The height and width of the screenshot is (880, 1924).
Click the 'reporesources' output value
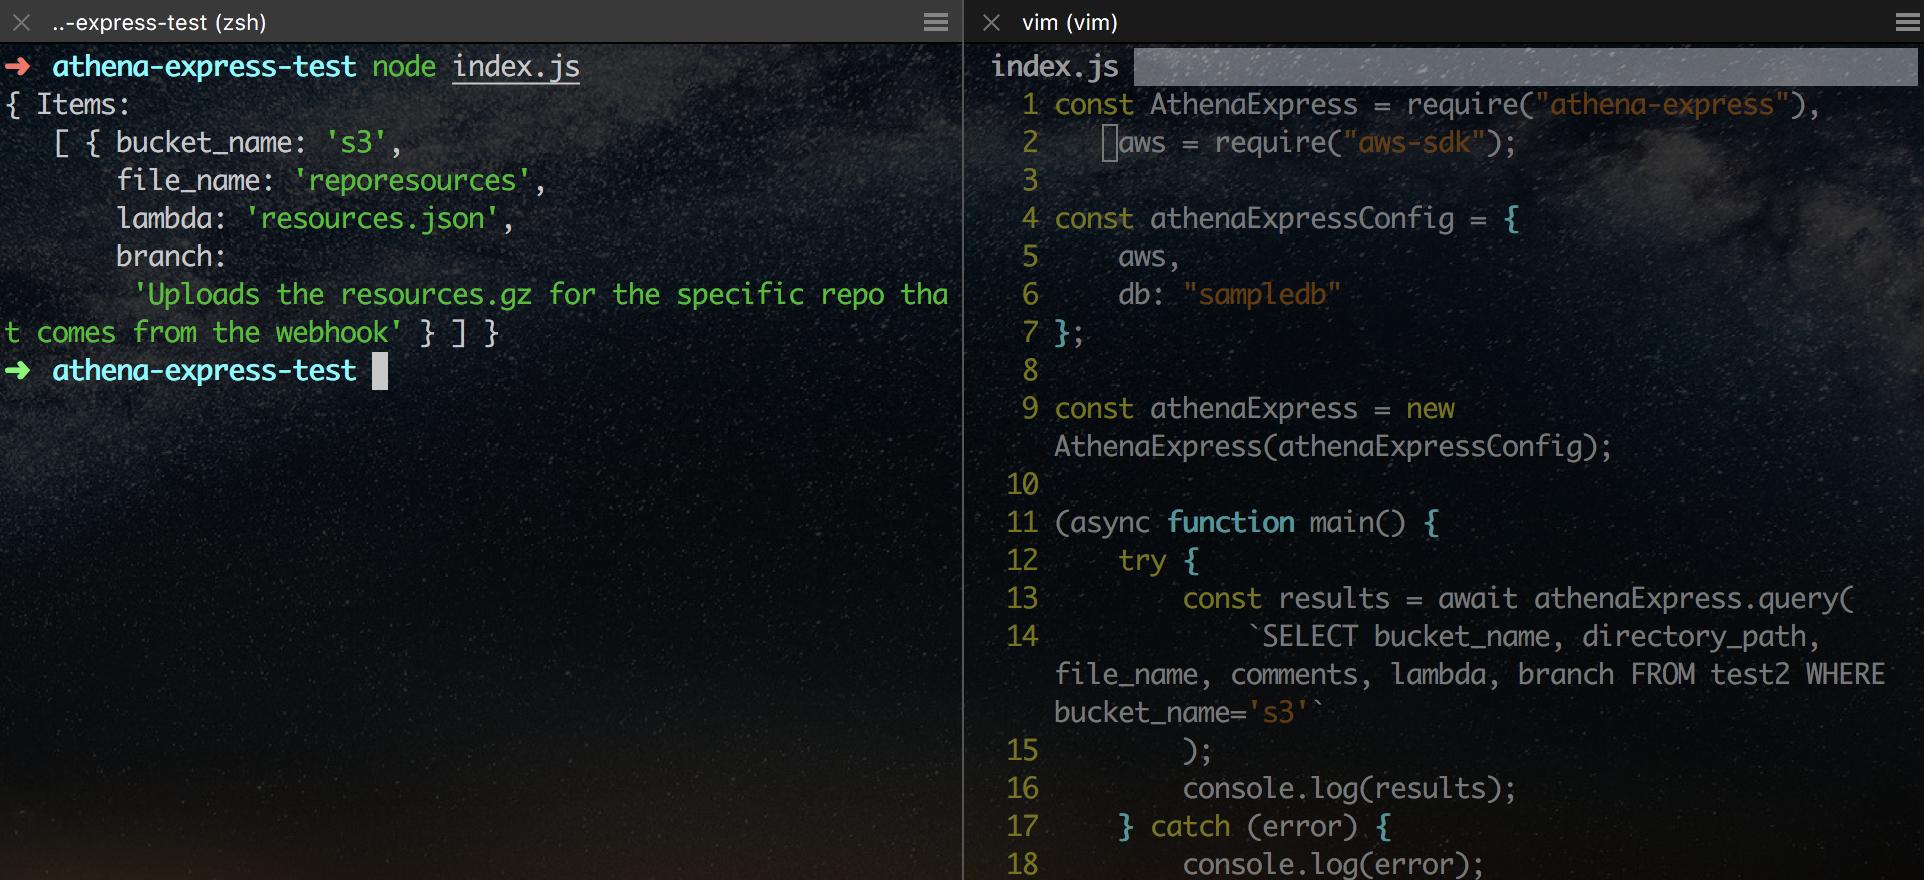pos(411,181)
